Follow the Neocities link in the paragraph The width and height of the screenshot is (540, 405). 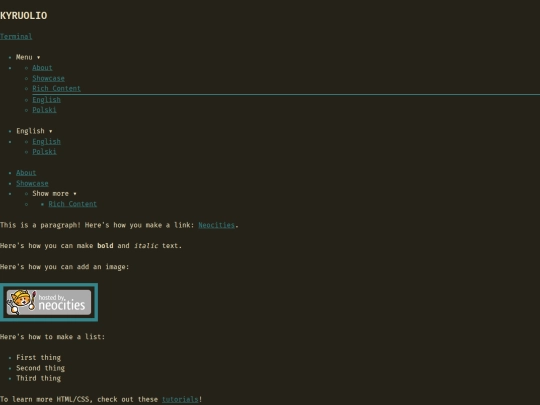click(216, 225)
